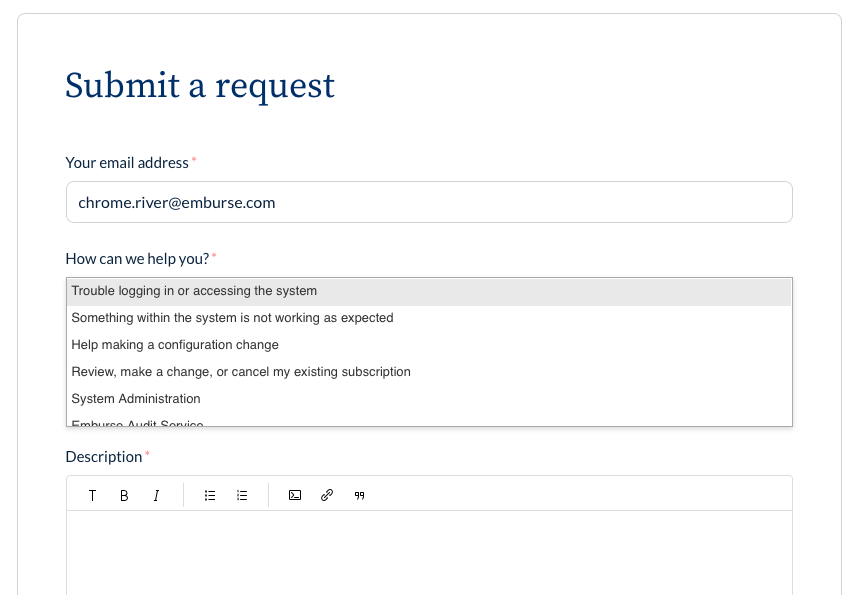Image resolution: width=861 pixels, height=595 pixels.
Task: Choose the "System Administration" option
Action: 136,399
